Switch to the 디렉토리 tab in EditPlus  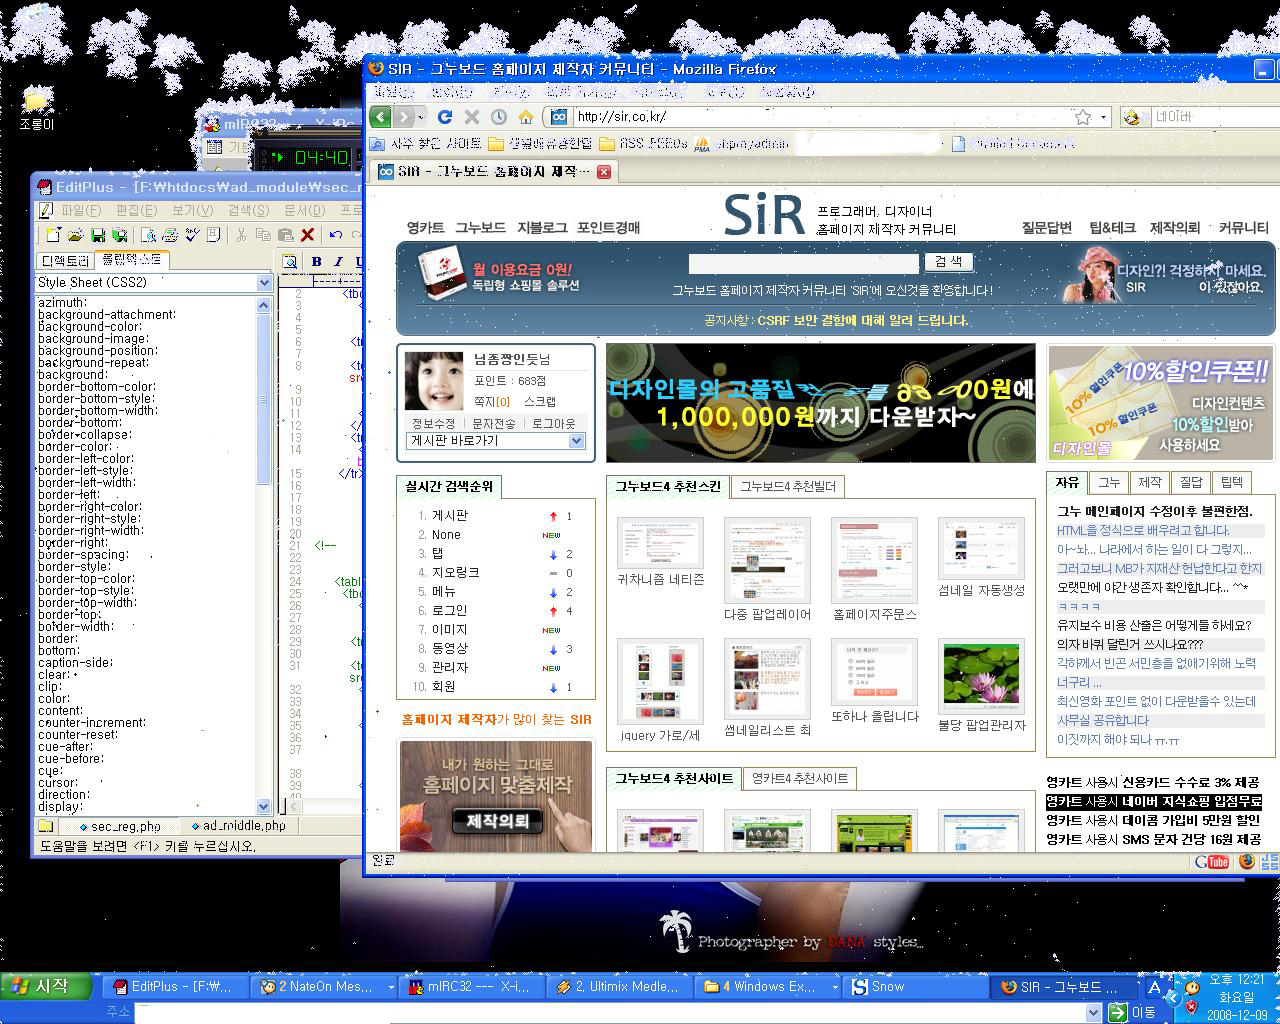pos(64,260)
